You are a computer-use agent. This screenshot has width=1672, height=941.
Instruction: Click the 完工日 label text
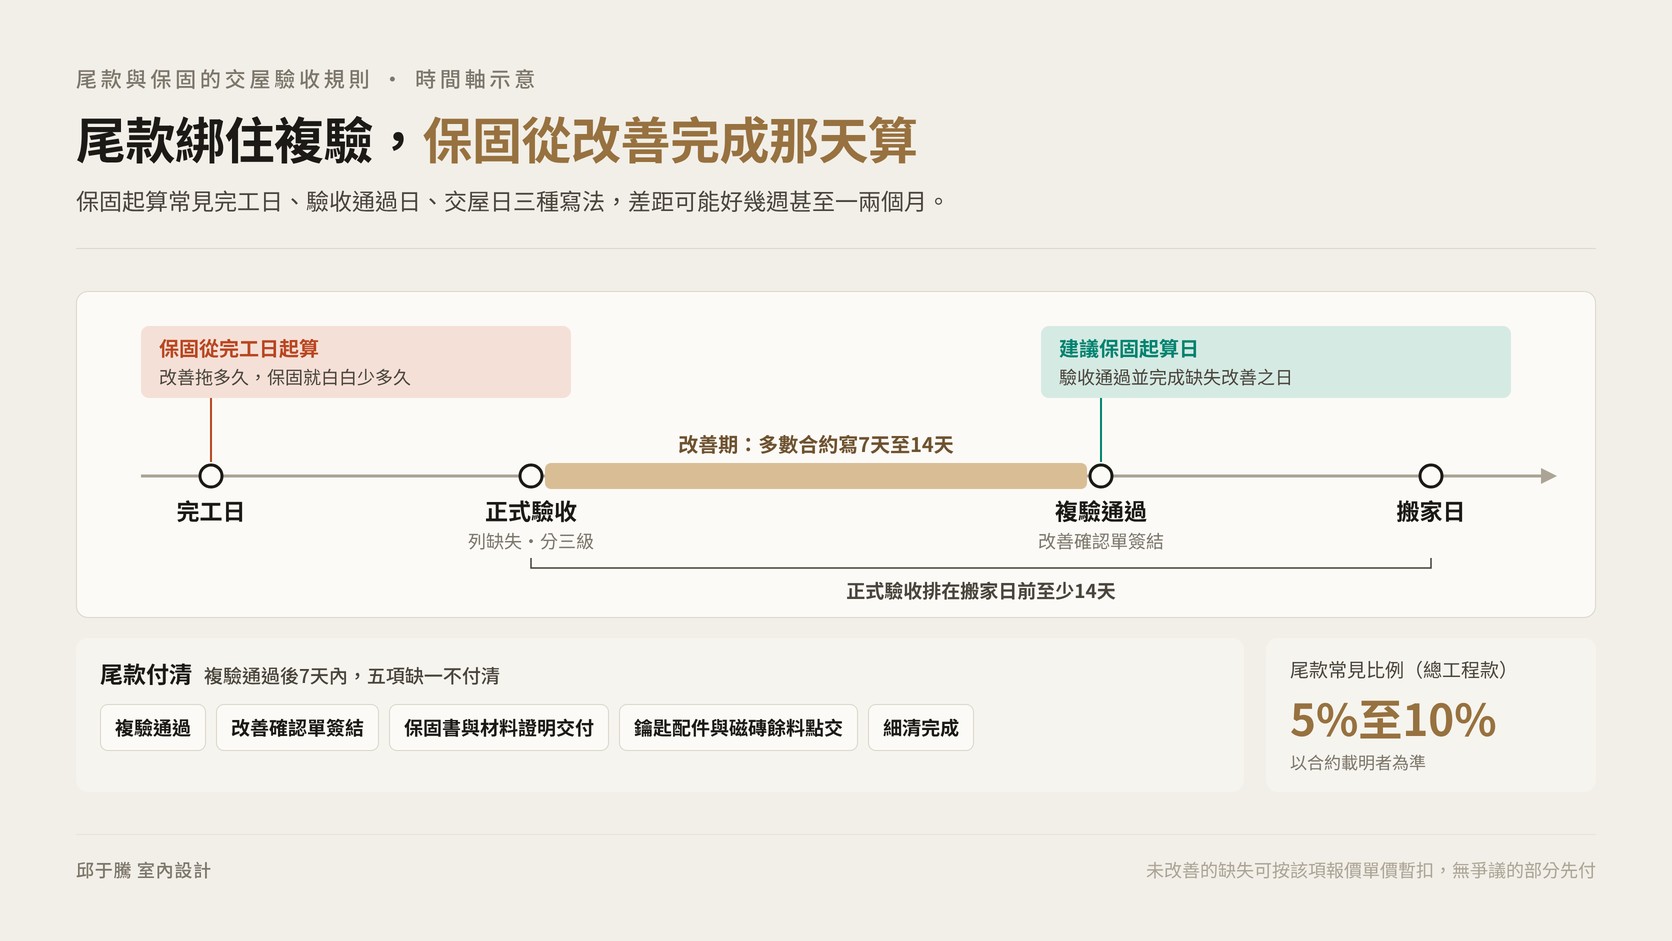(211, 512)
